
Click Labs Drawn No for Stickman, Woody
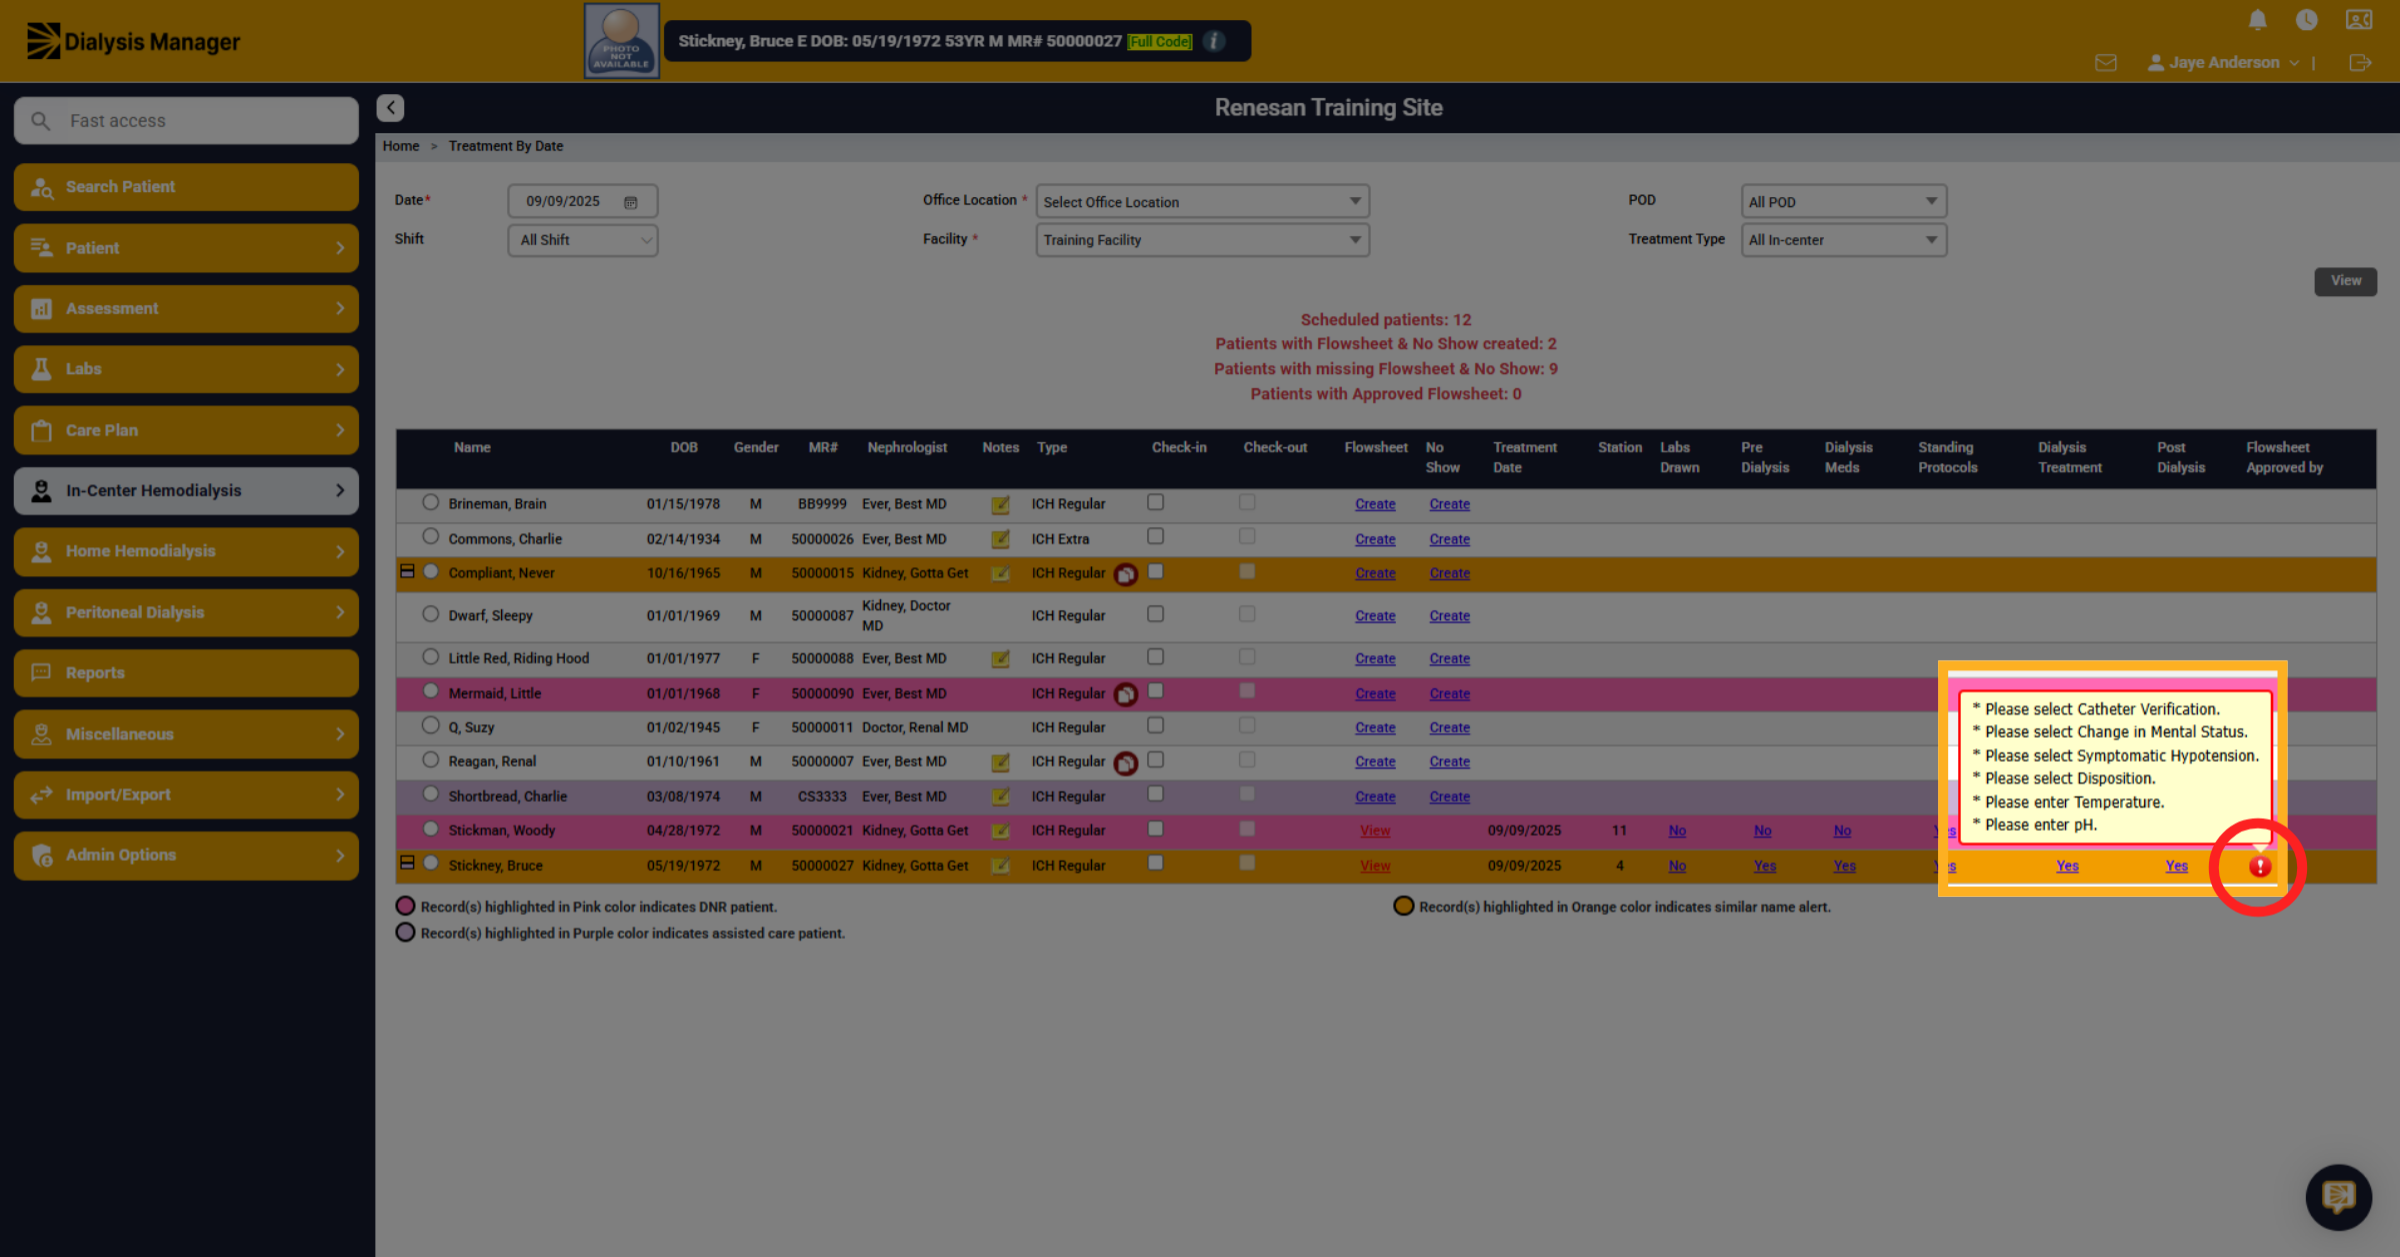coord(1677,831)
